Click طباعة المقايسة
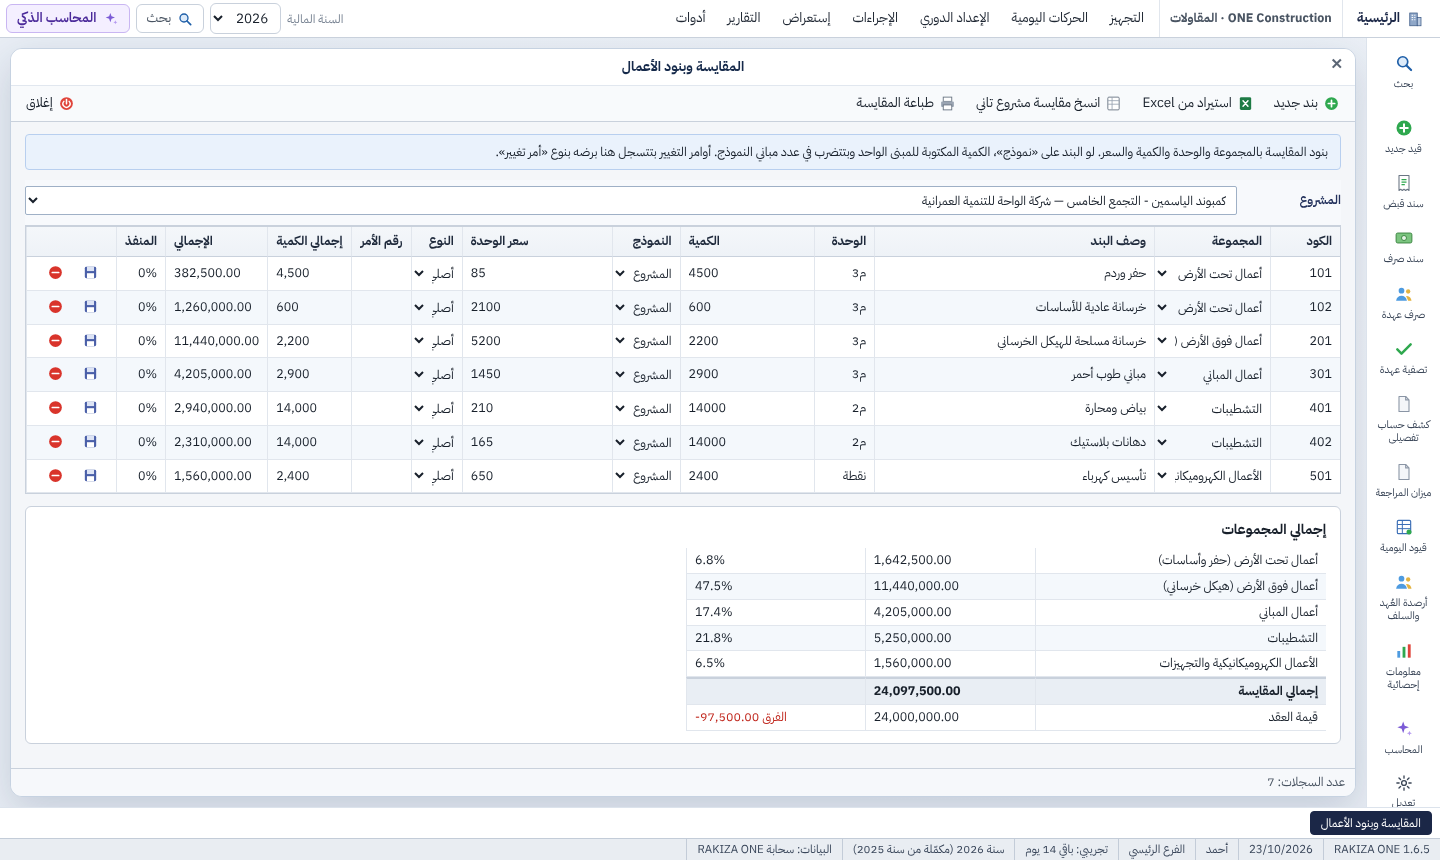The image size is (1440, 860). [905, 103]
